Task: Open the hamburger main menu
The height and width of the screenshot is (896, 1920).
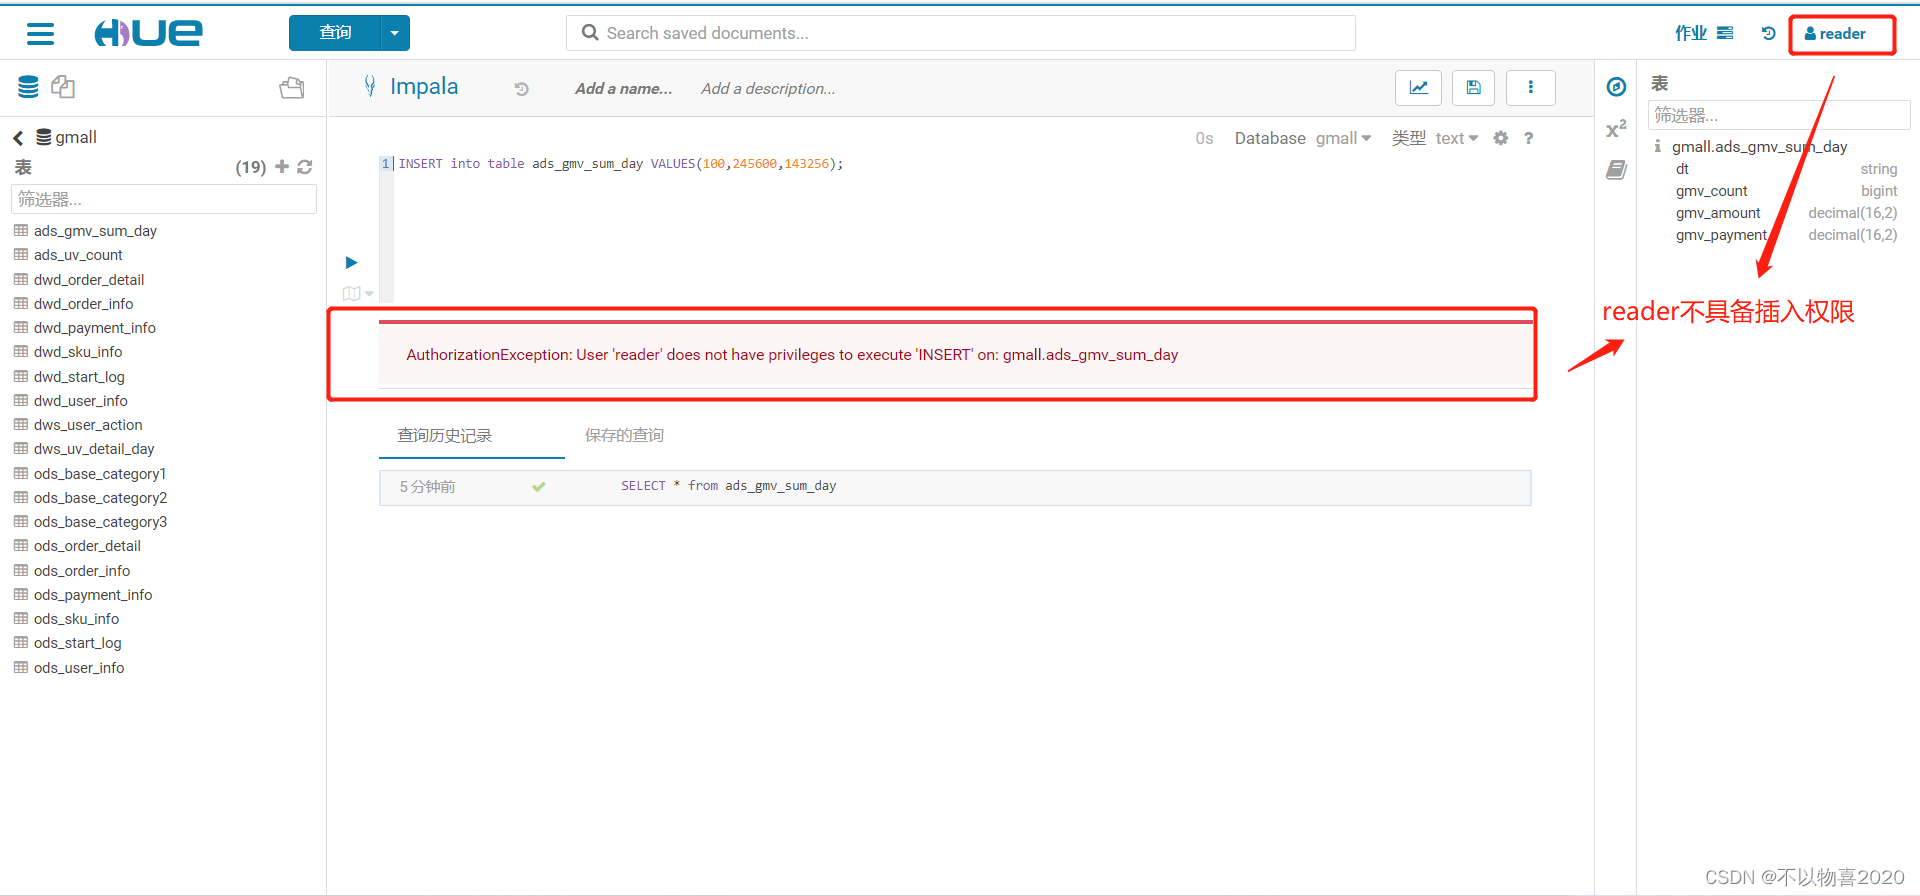Action: pos(40,34)
